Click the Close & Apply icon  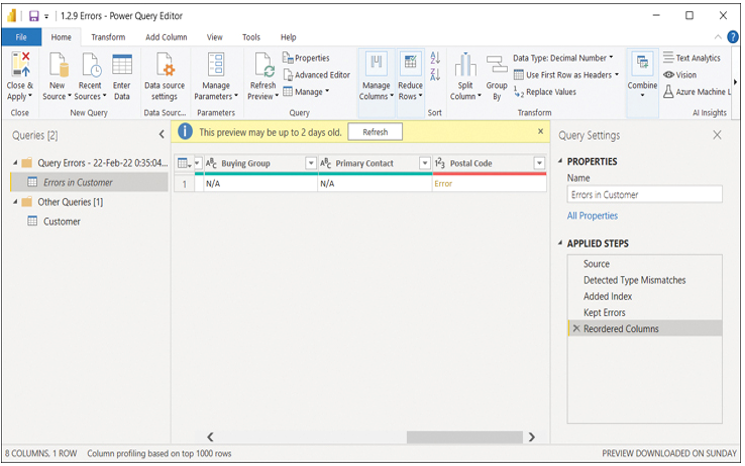[x=21, y=65]
